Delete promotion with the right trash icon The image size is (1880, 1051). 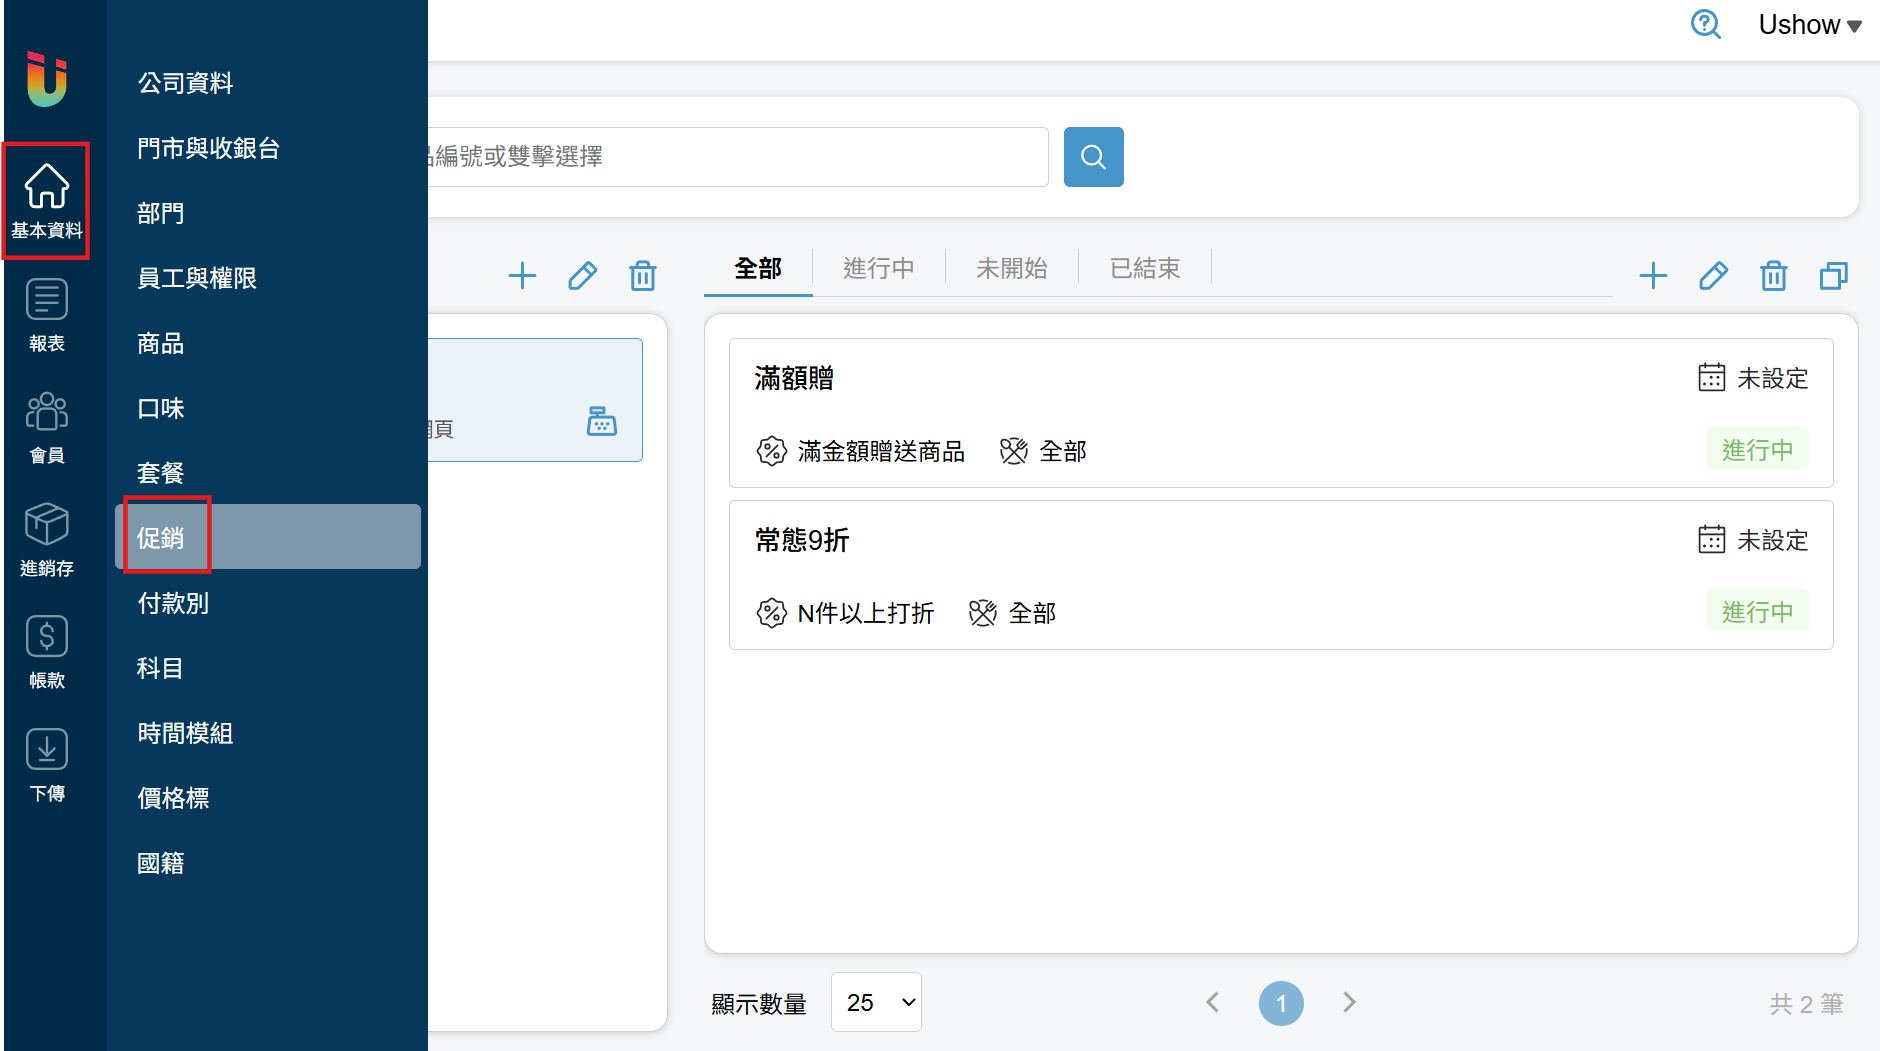pyautogui.click(x=1774, y=276)
